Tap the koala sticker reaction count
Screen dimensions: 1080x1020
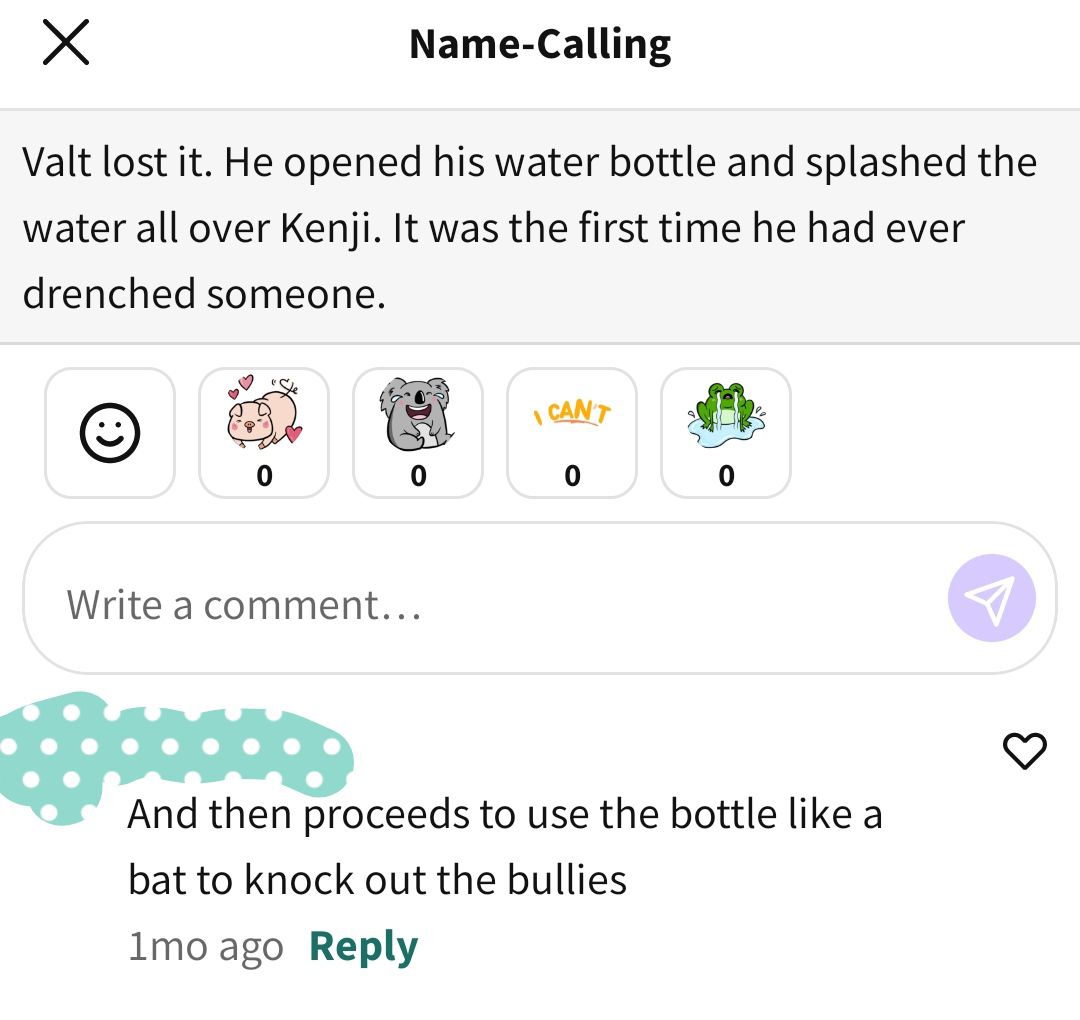click(x=418, y=476)
